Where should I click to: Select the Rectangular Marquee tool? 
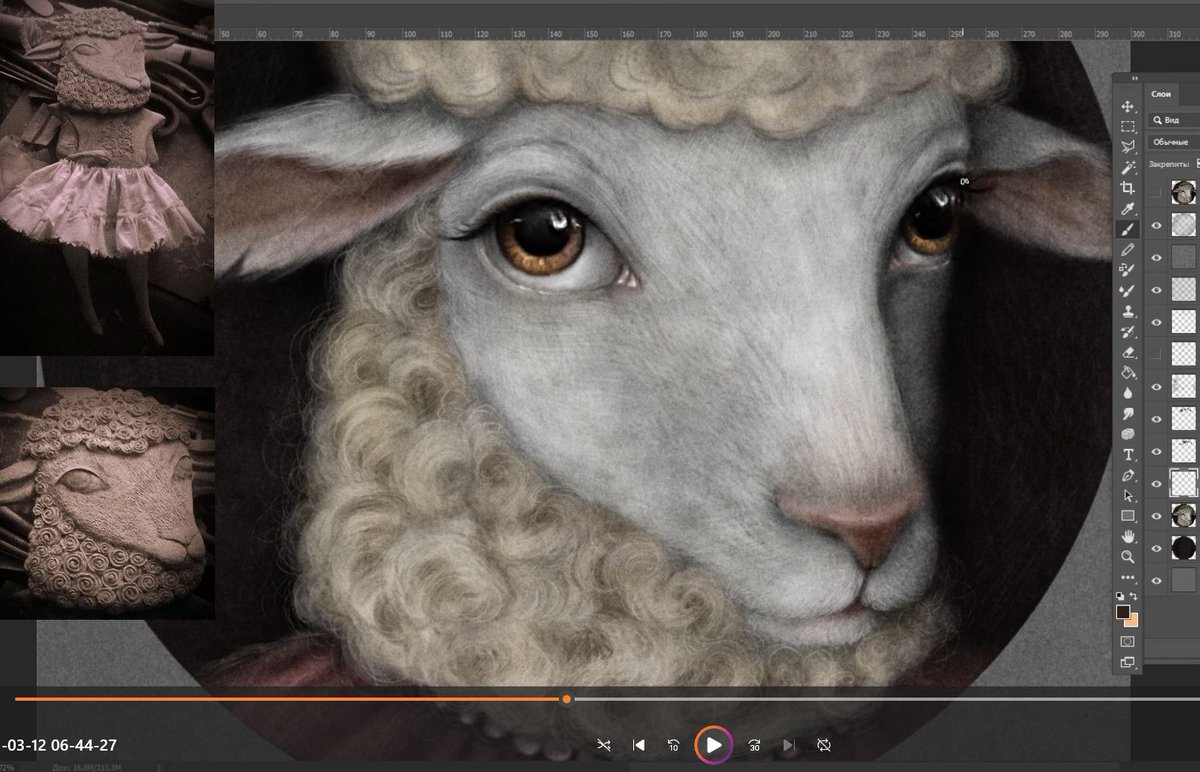[1128, 127]
